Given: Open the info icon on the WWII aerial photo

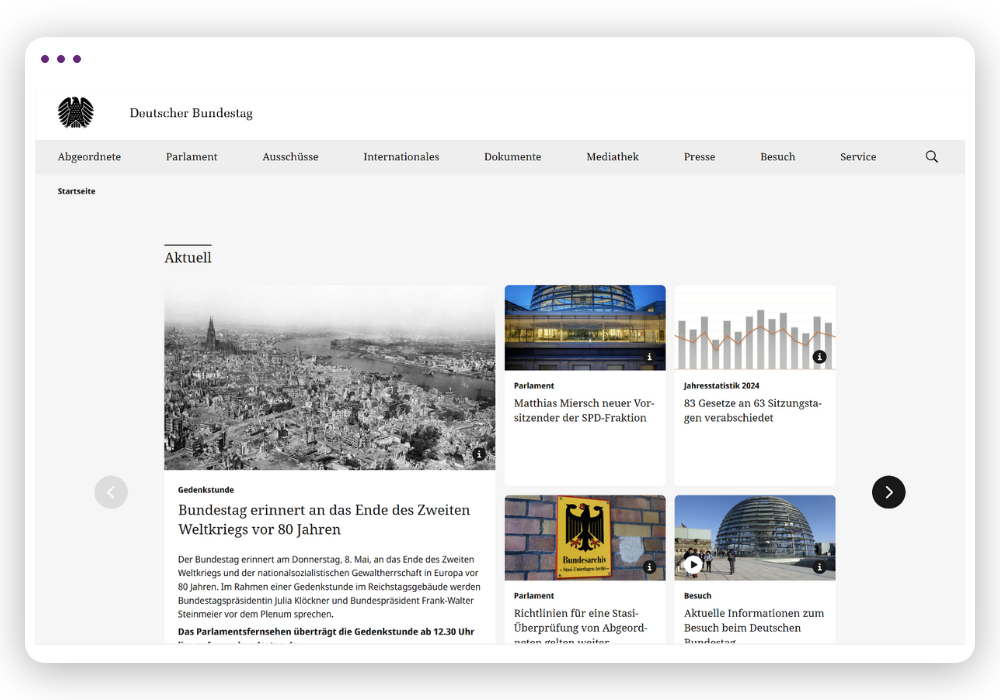Looking at the screenshot, I should (481, 454).
